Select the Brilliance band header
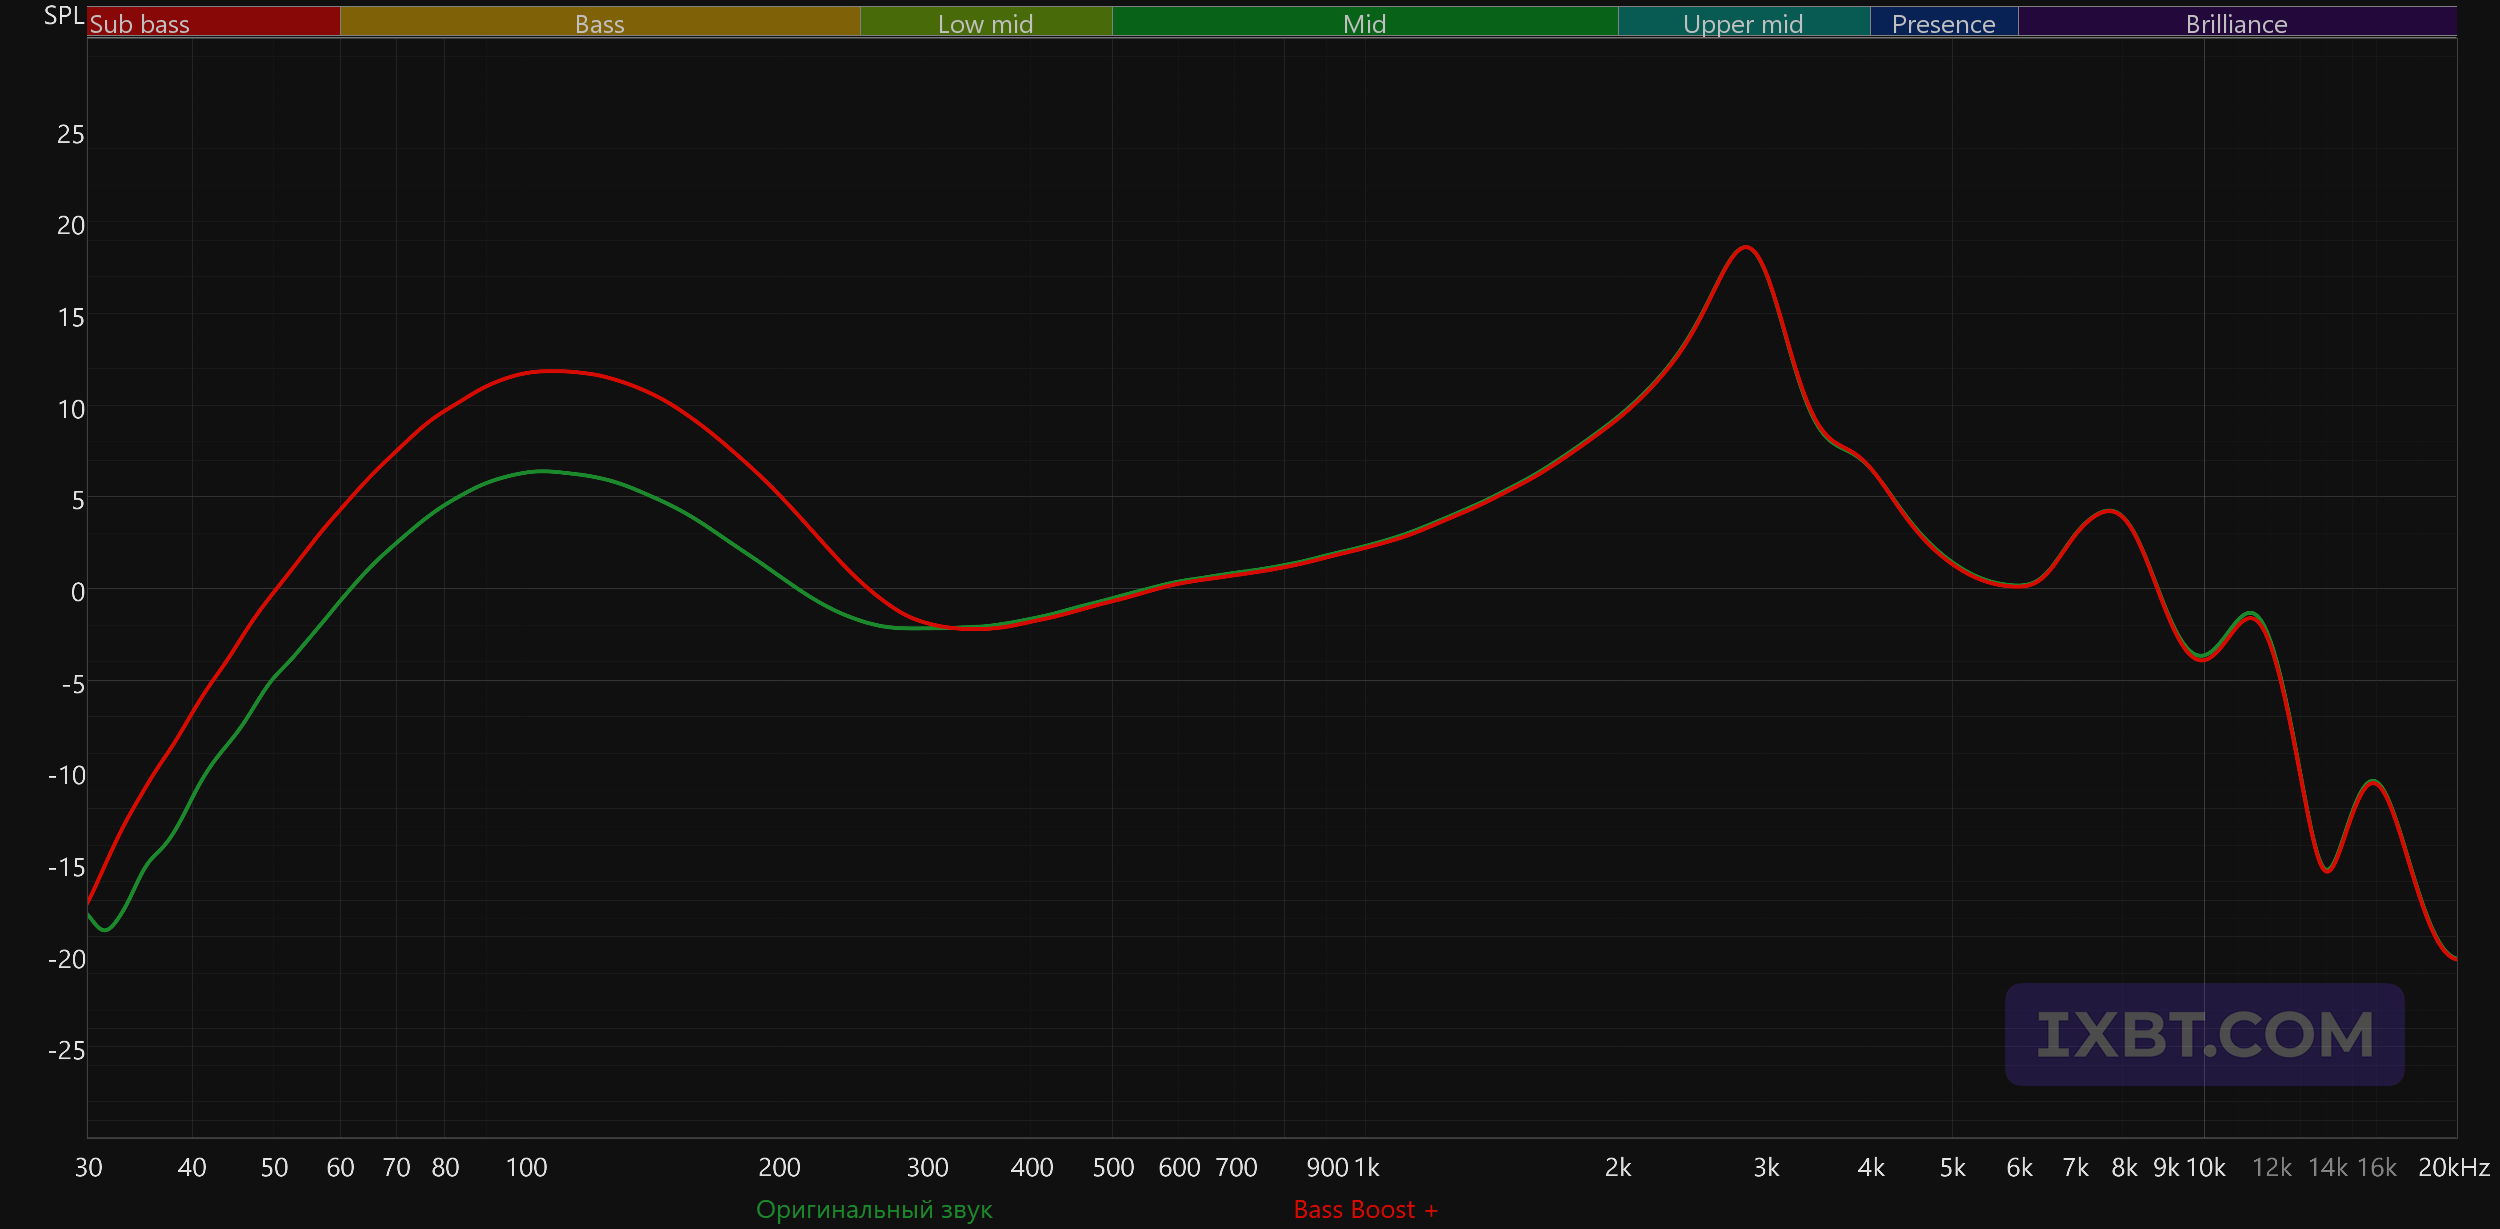Image resolution: width=2500 pixels, height=1229 pixels. coord(2236,23)
